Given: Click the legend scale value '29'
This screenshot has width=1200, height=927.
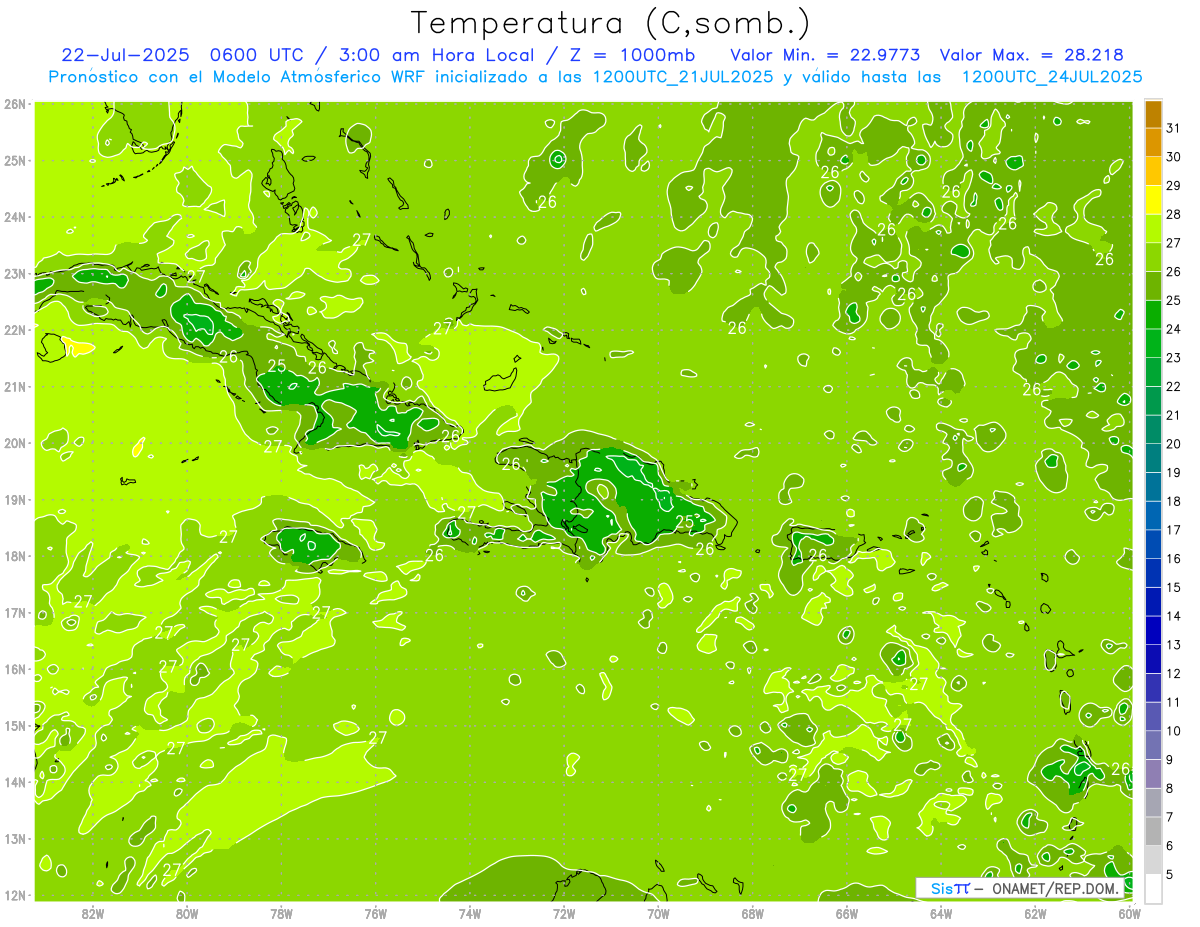Looking at the screenshot, I should tap(1174, 186).
